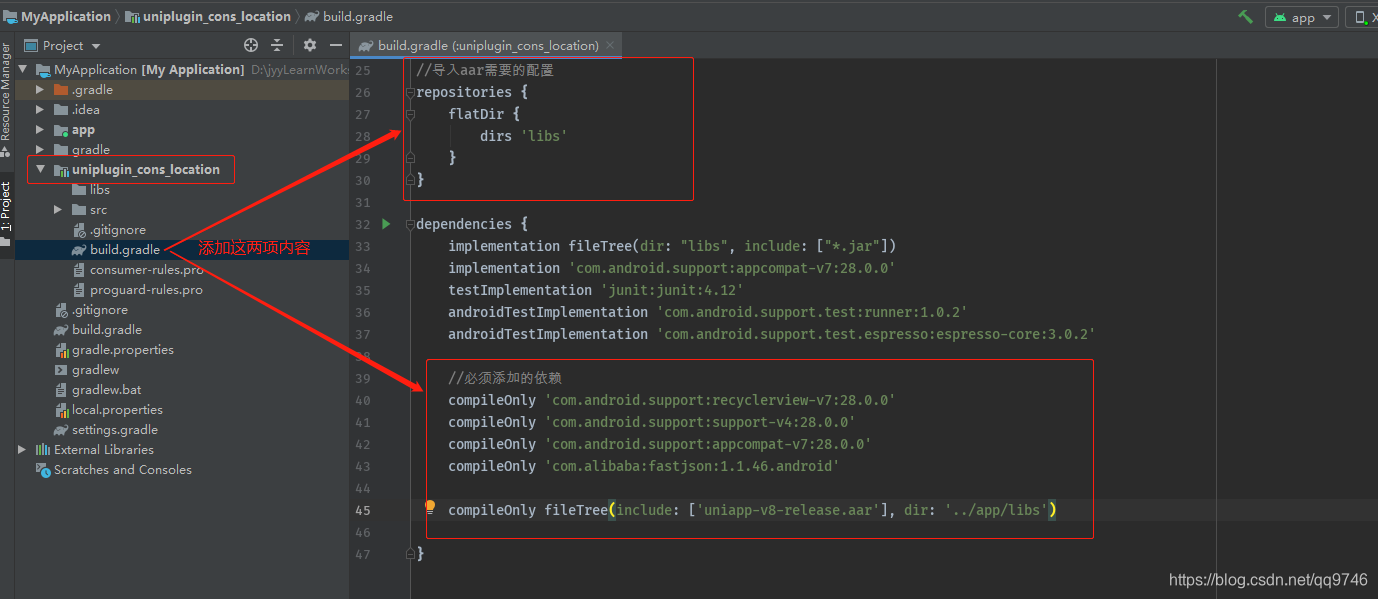Click line 45 compileOnly fileTree code
Screen dimensions: 1378x599
tap(752, 510)
